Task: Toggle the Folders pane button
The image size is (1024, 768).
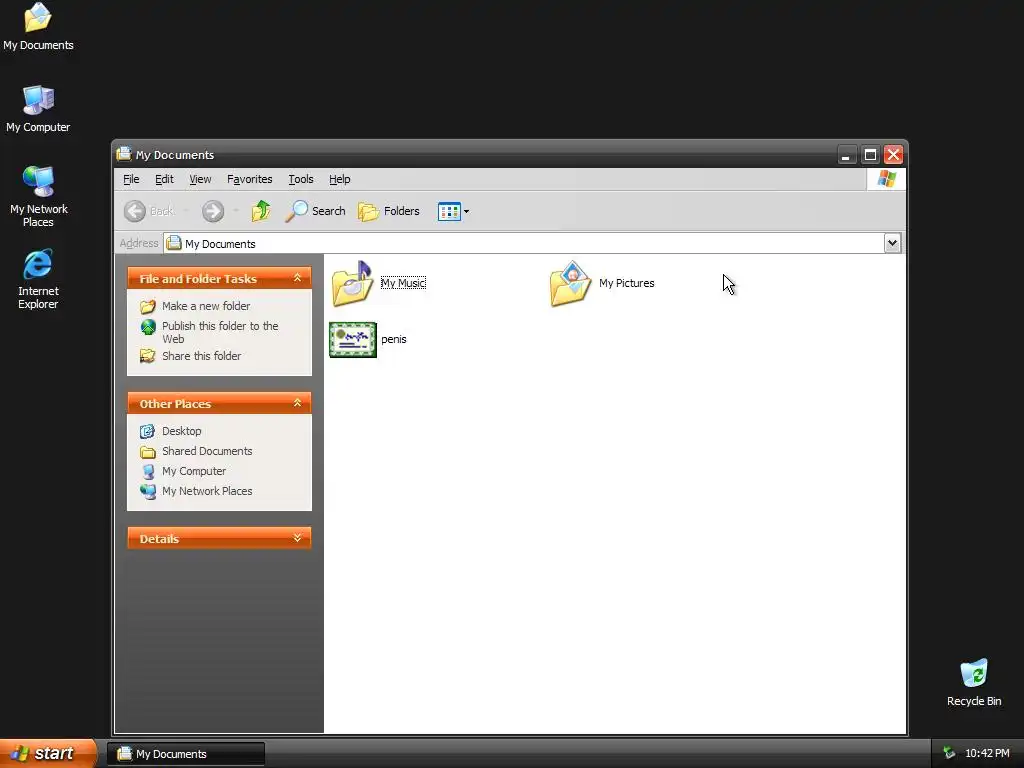Action: (x=389, y=211)
